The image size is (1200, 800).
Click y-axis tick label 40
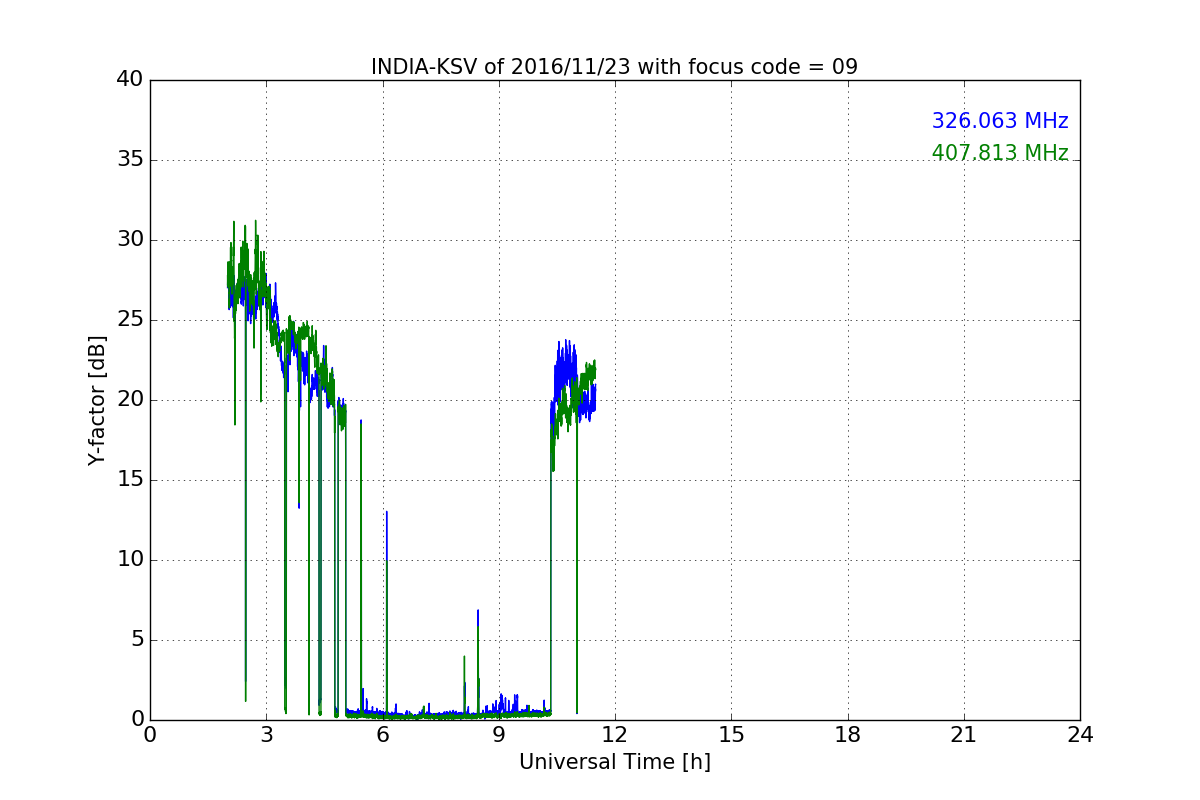(x=129, y=80)
